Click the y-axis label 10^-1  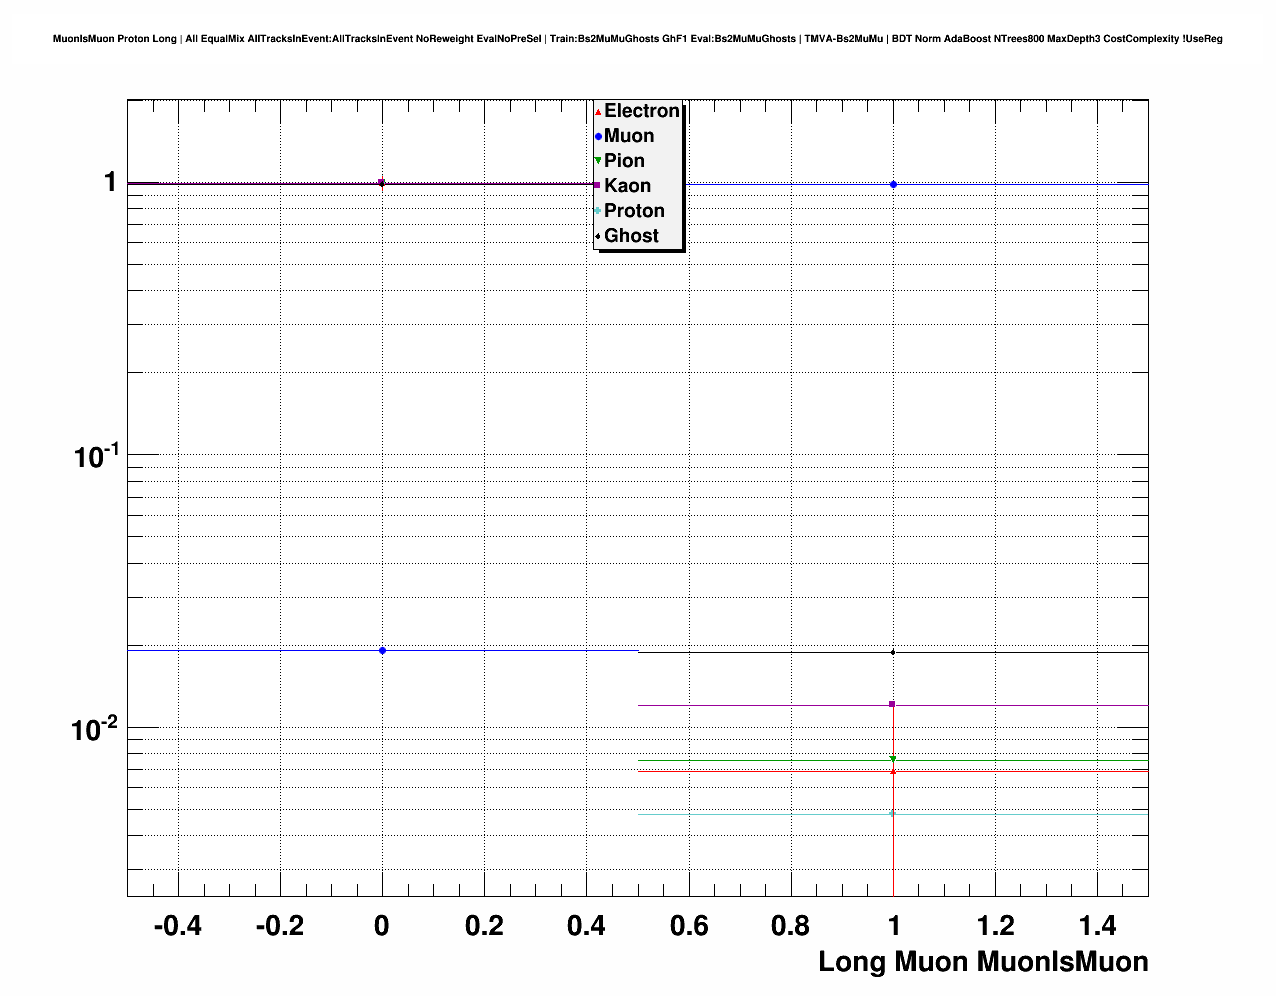tap(96, 456)
